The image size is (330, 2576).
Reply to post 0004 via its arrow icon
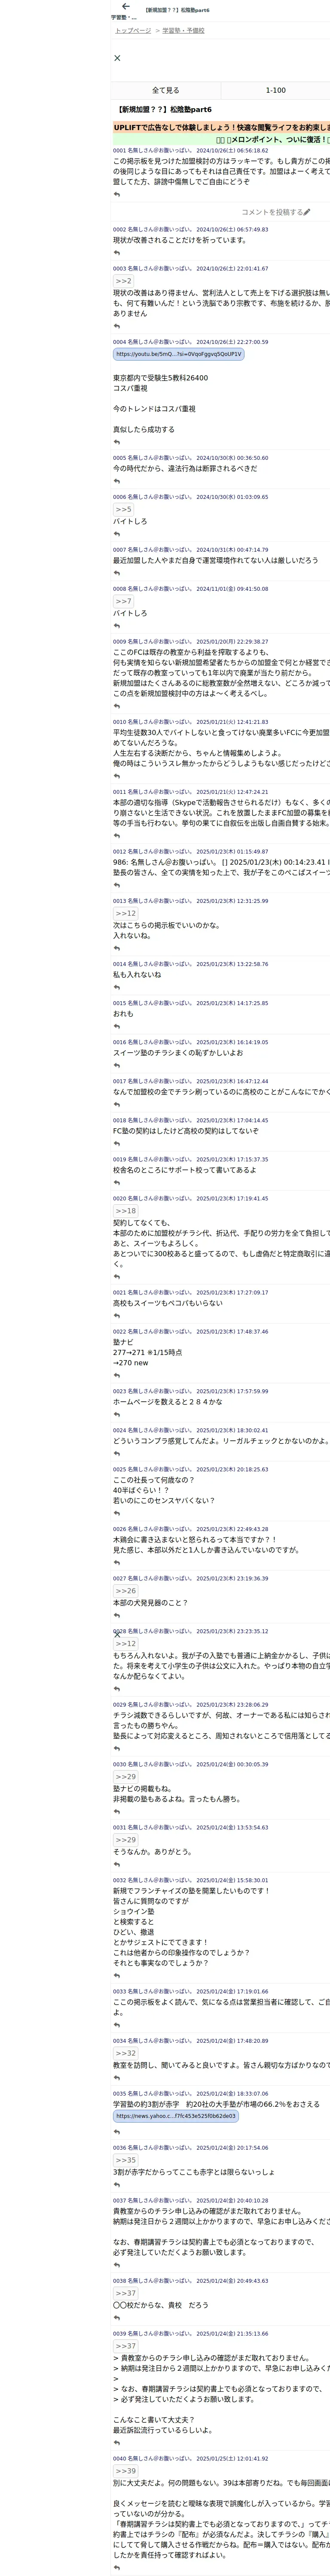117,442
